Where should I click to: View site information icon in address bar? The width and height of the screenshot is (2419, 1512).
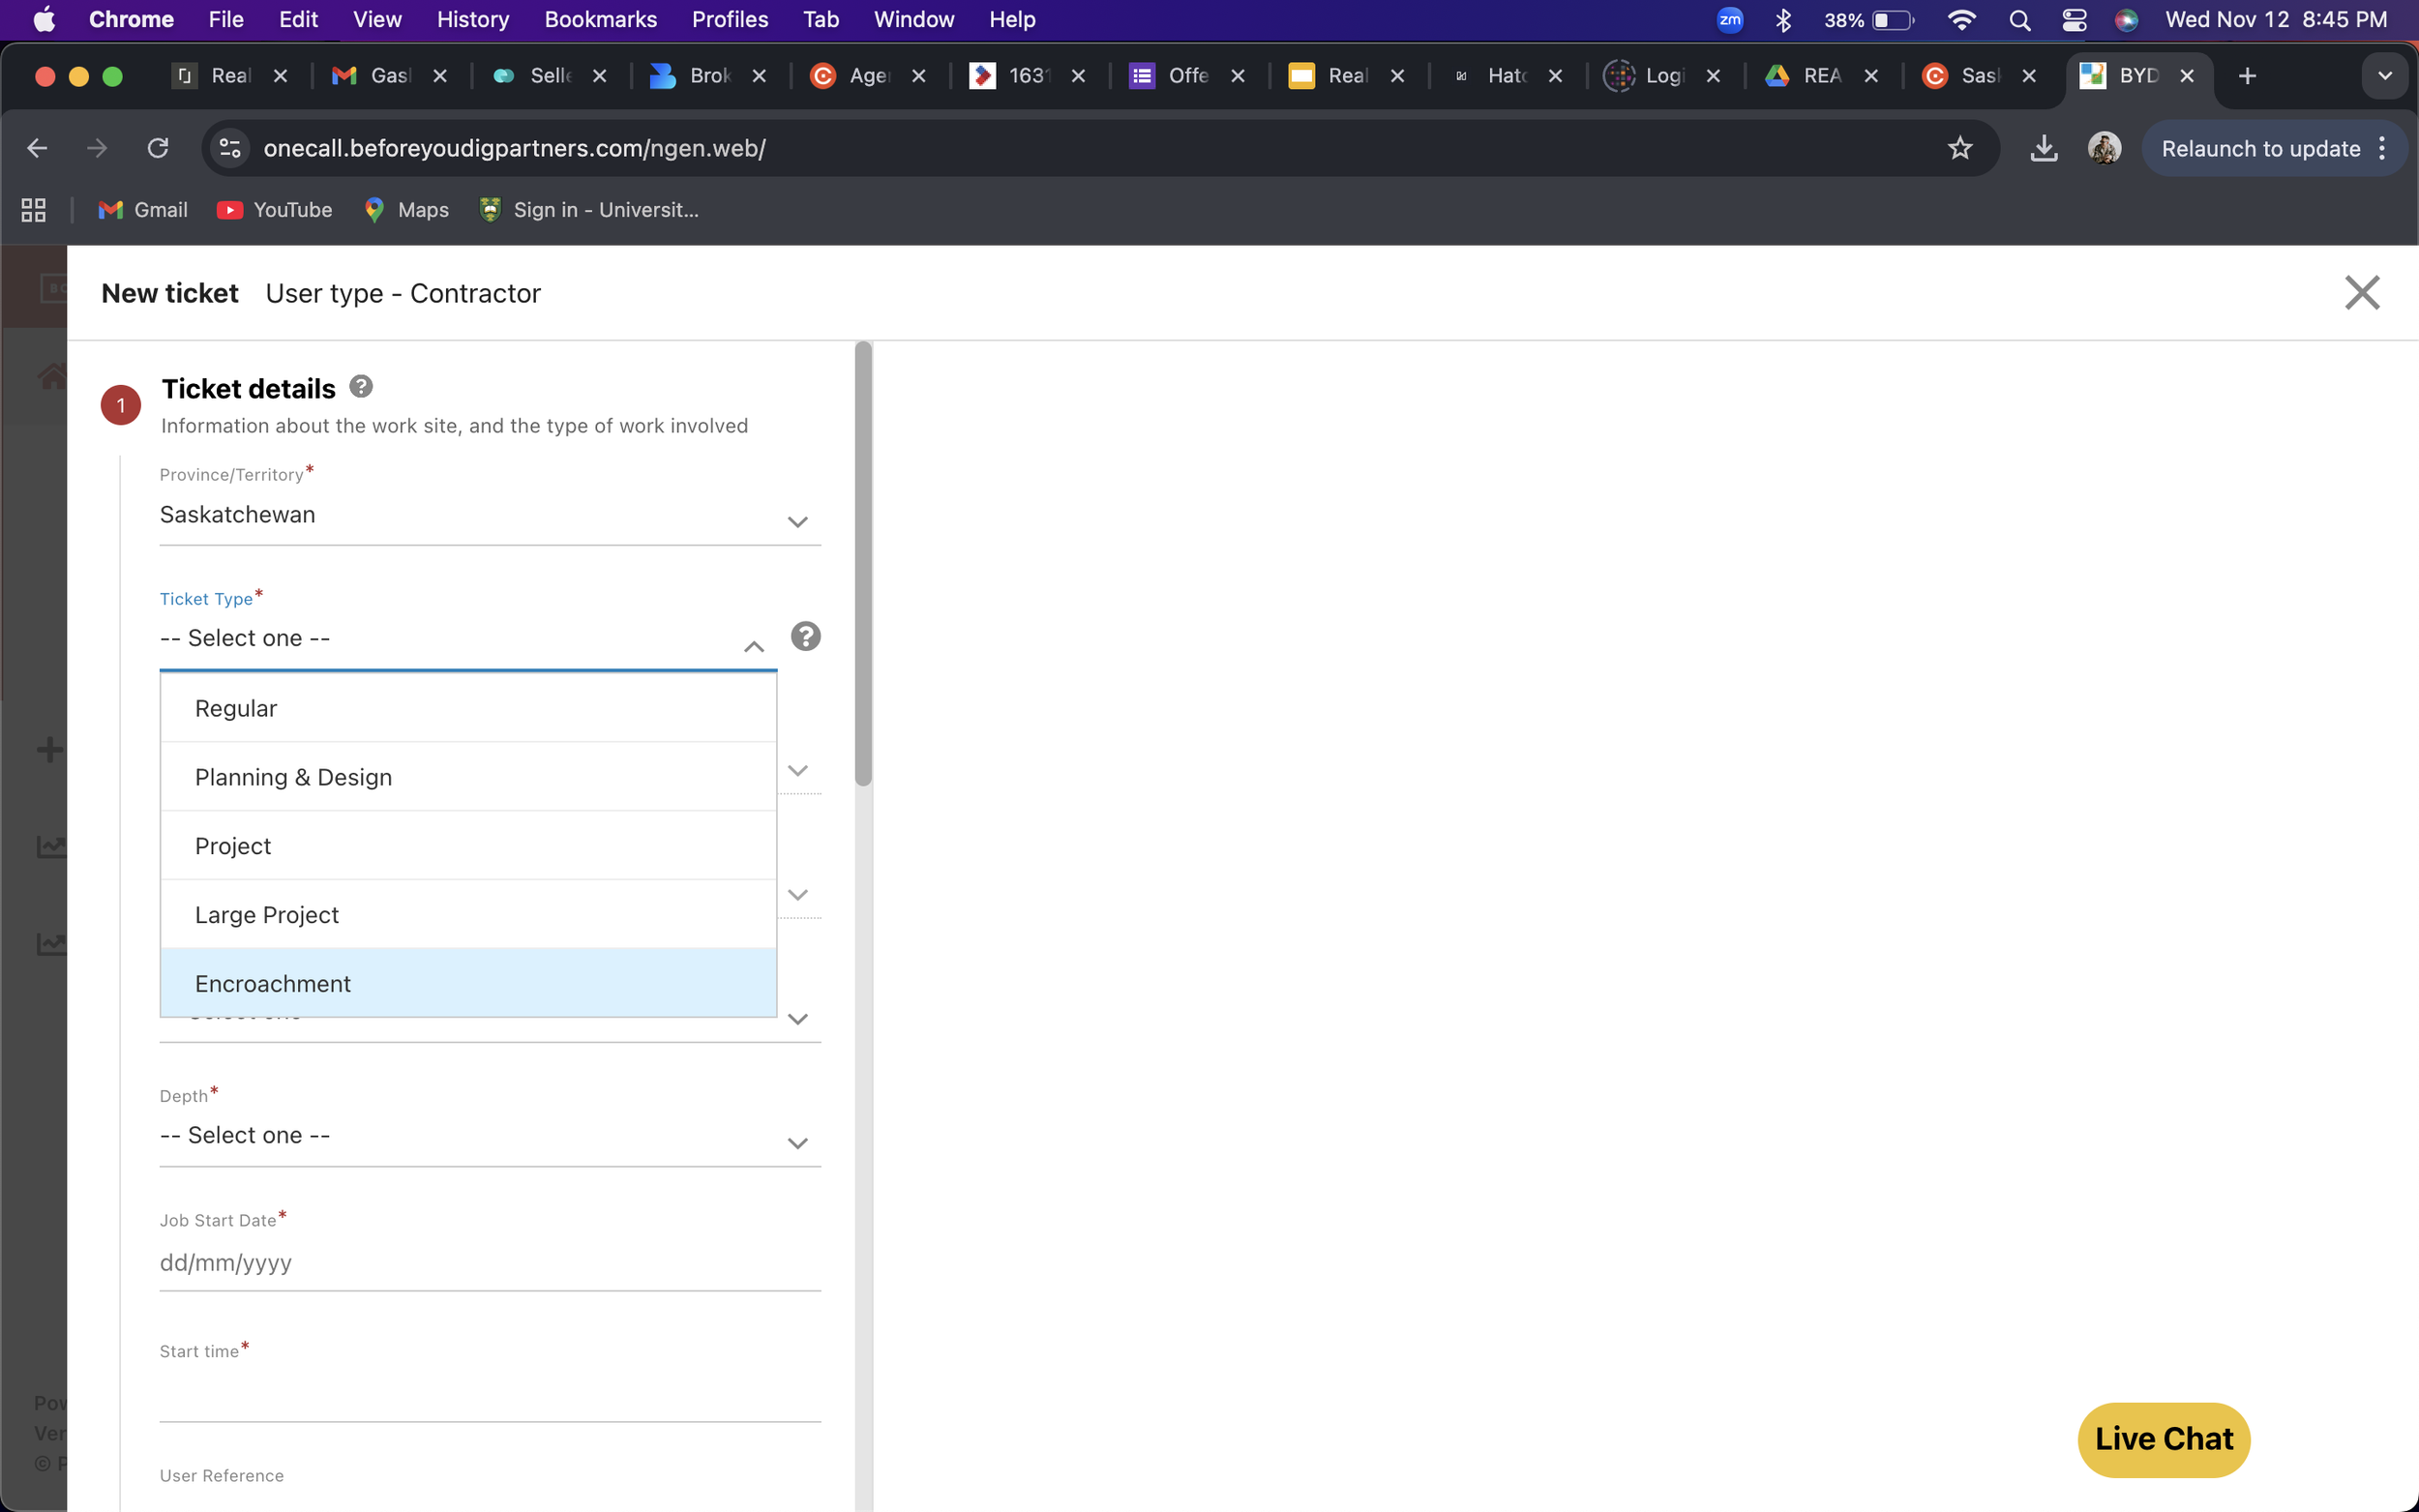click(230, 148)
